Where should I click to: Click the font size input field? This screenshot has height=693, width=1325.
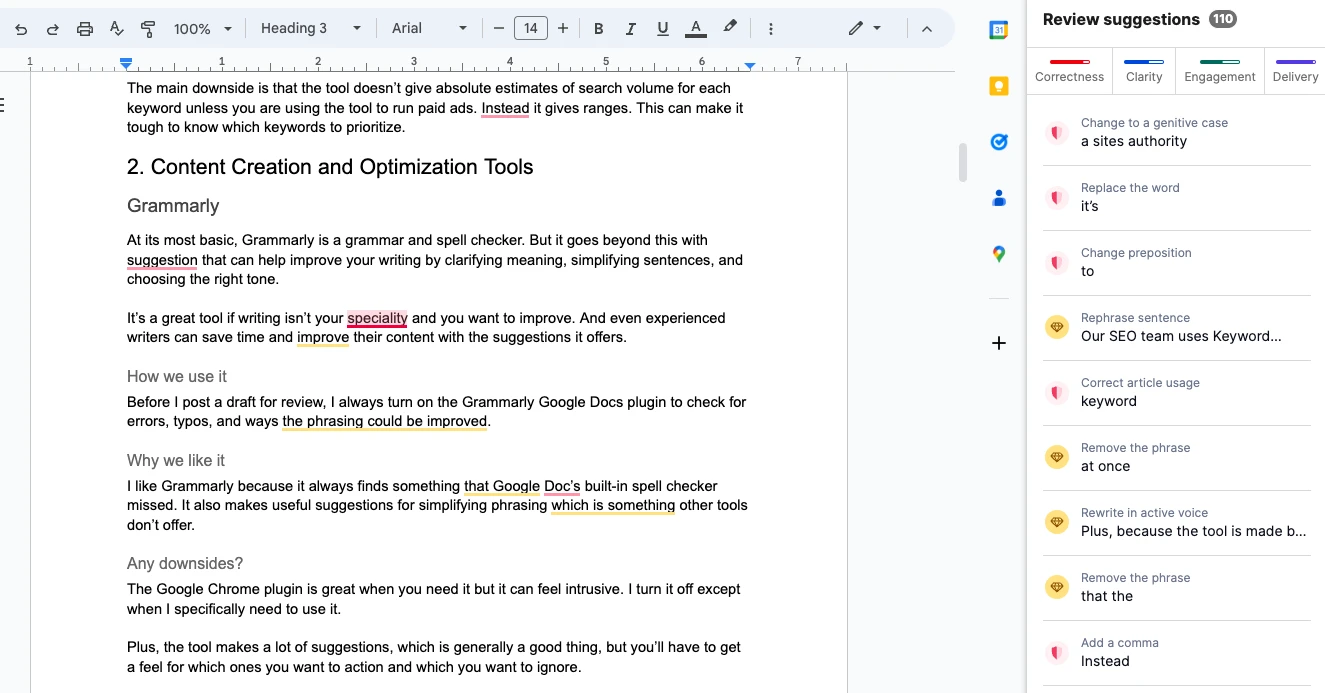(x=530, y=28)
